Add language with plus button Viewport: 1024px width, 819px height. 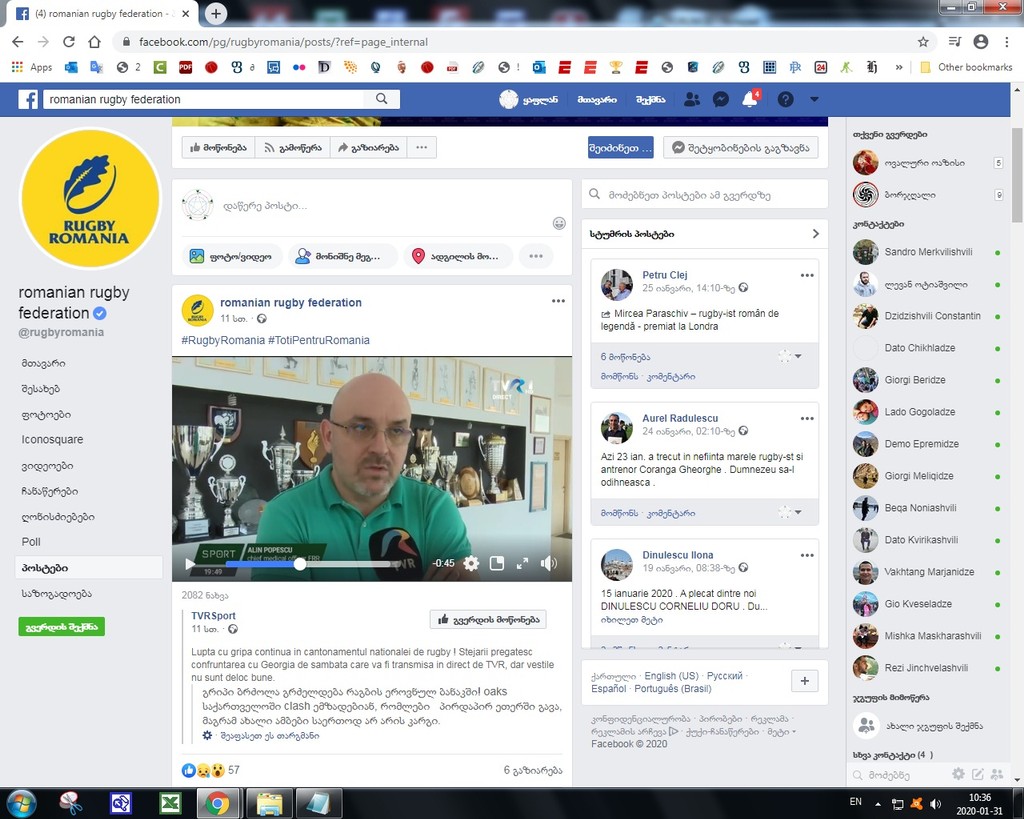pos(805,681)
